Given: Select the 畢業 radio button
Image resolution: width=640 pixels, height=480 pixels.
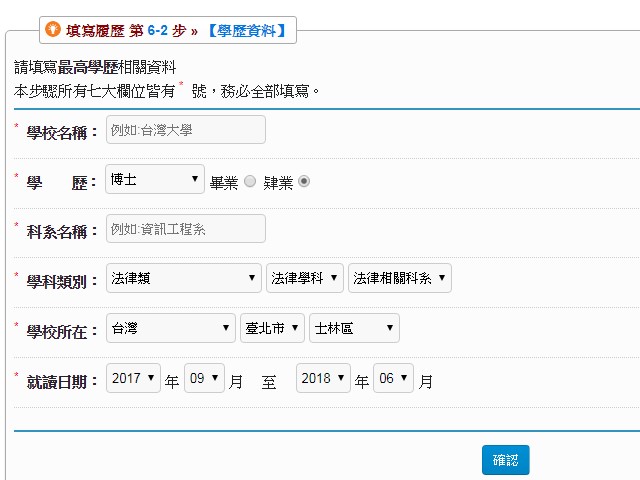Looking at the screenshot, I should click(250, 181).
